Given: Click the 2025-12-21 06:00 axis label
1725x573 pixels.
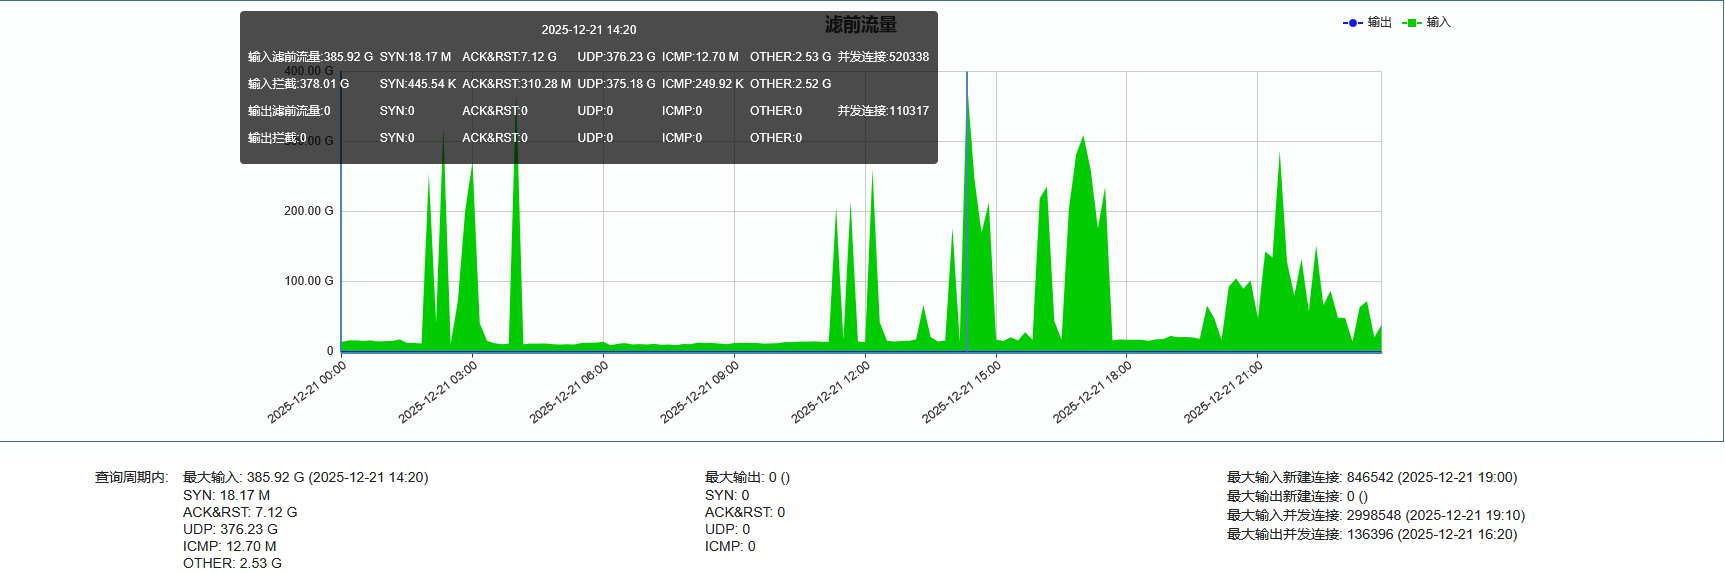Looking at the screenshot, I should (569, 392).
